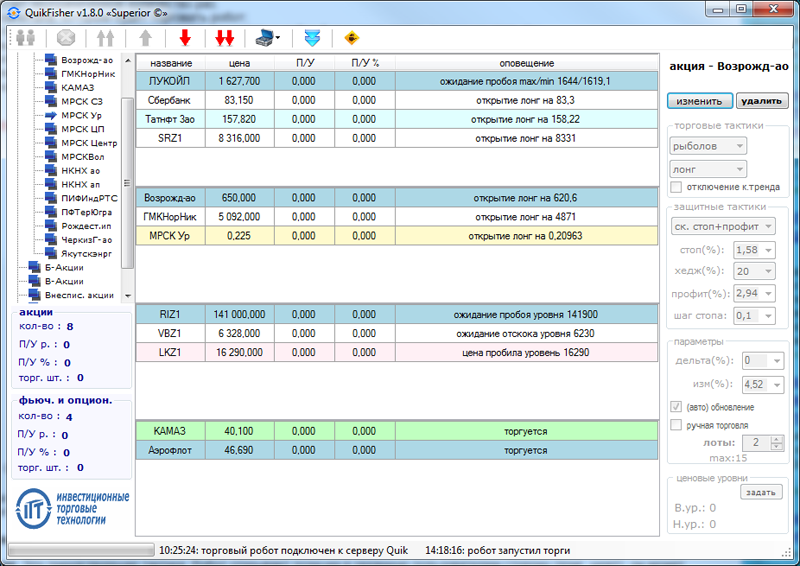Select МРСК Ур arrow tree item
Screen dimensions: 800x566
tap(81, 115)
